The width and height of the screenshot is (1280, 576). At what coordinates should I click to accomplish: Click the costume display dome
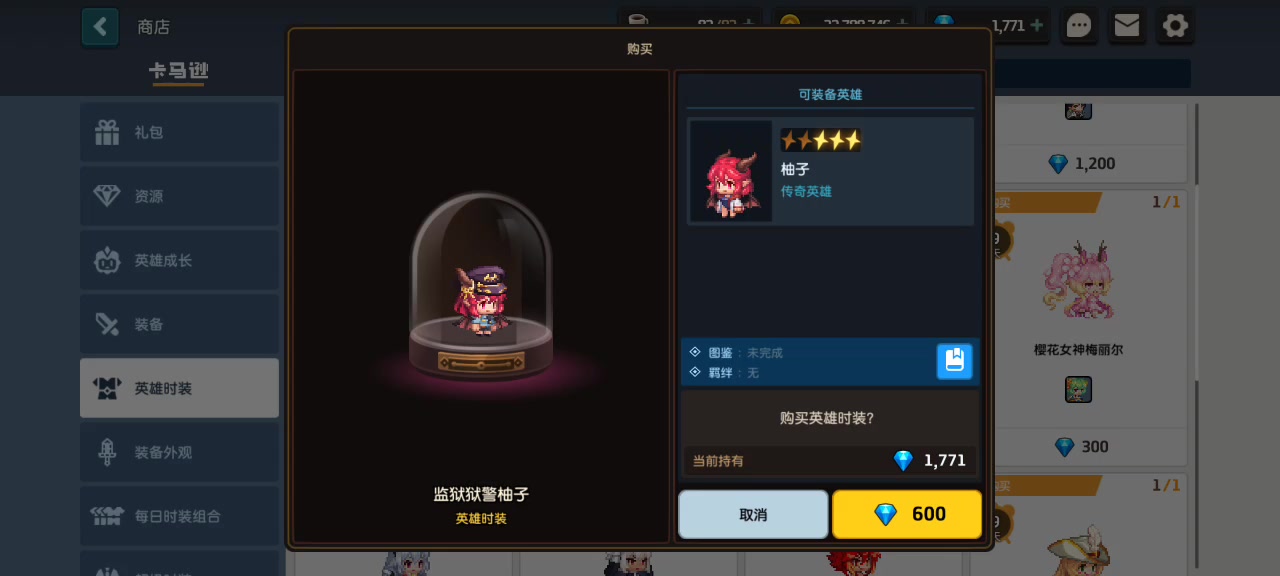point(481,287)
